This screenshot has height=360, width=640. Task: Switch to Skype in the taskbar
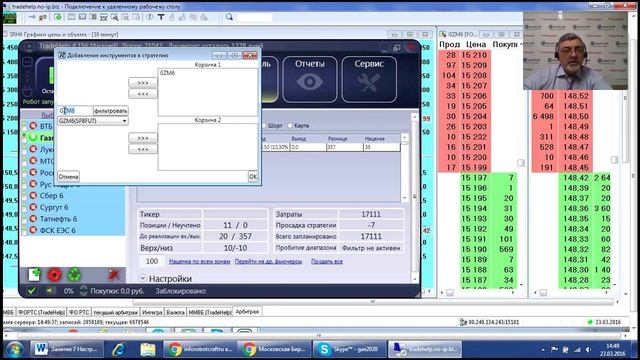349,349
